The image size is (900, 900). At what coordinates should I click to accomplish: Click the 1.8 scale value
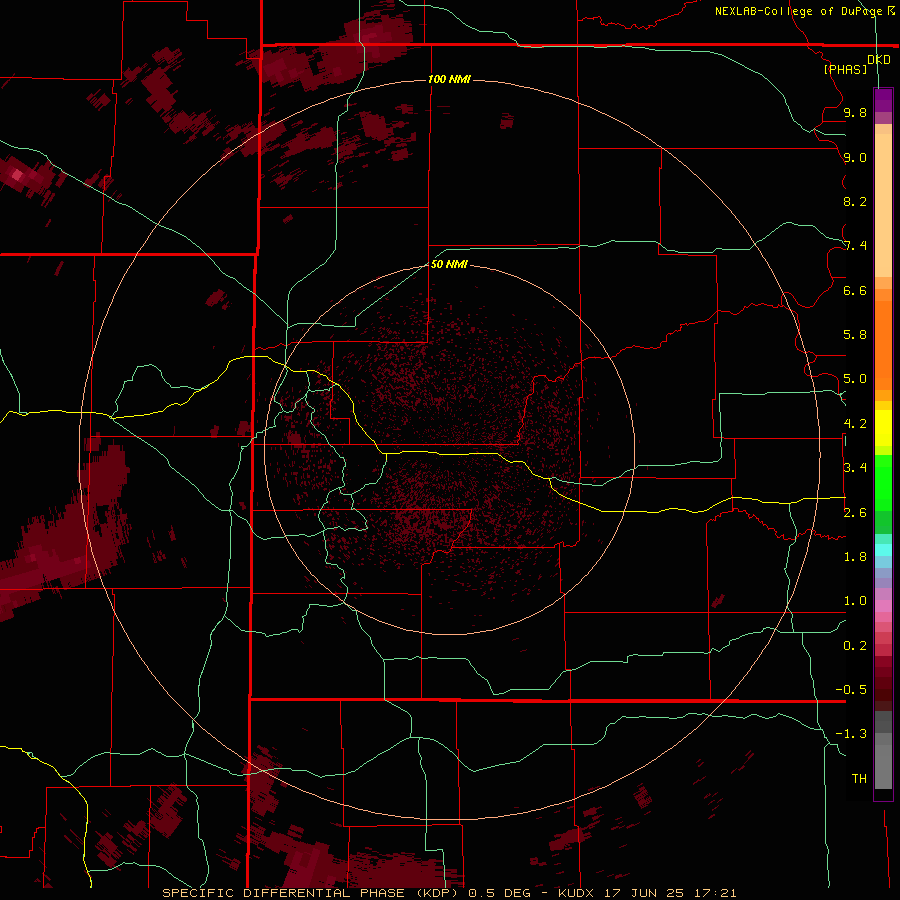pyautogui.click(x=855, y=557)
